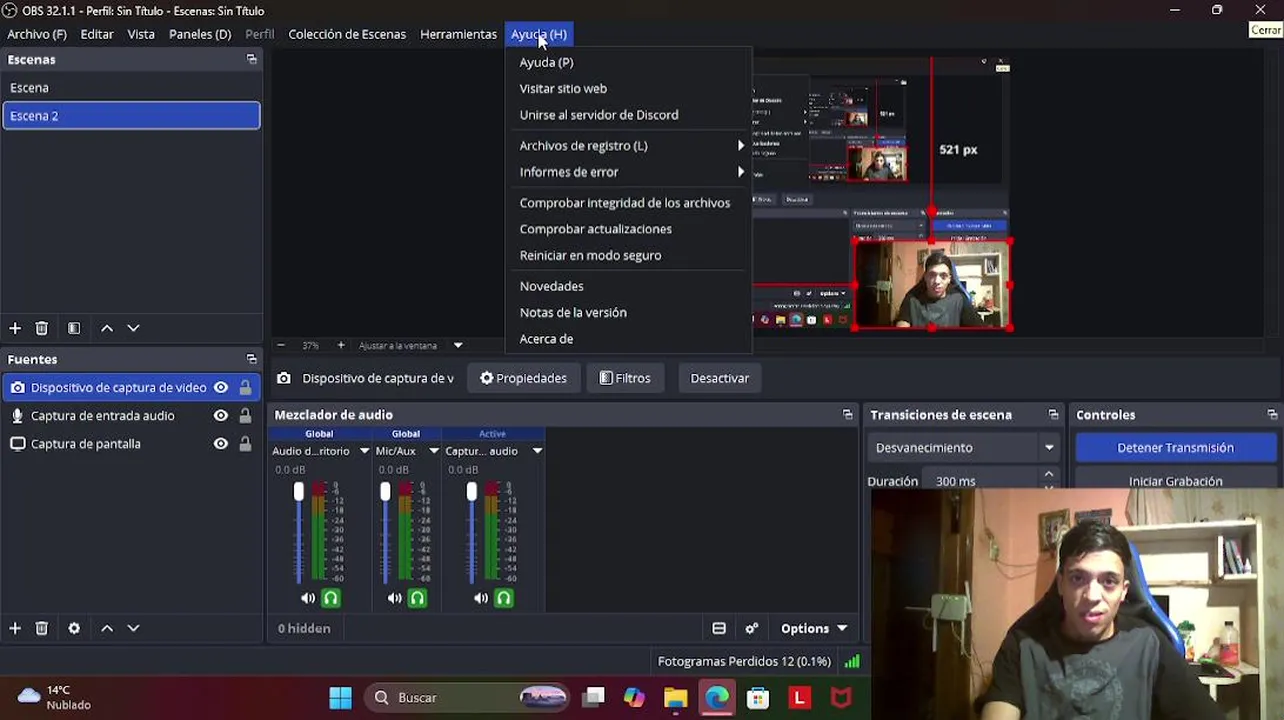The width and height of the screenshot is (1284, 720).
Task: Adjust Captura audio volume fader
Action: click(x=471, y=491)
